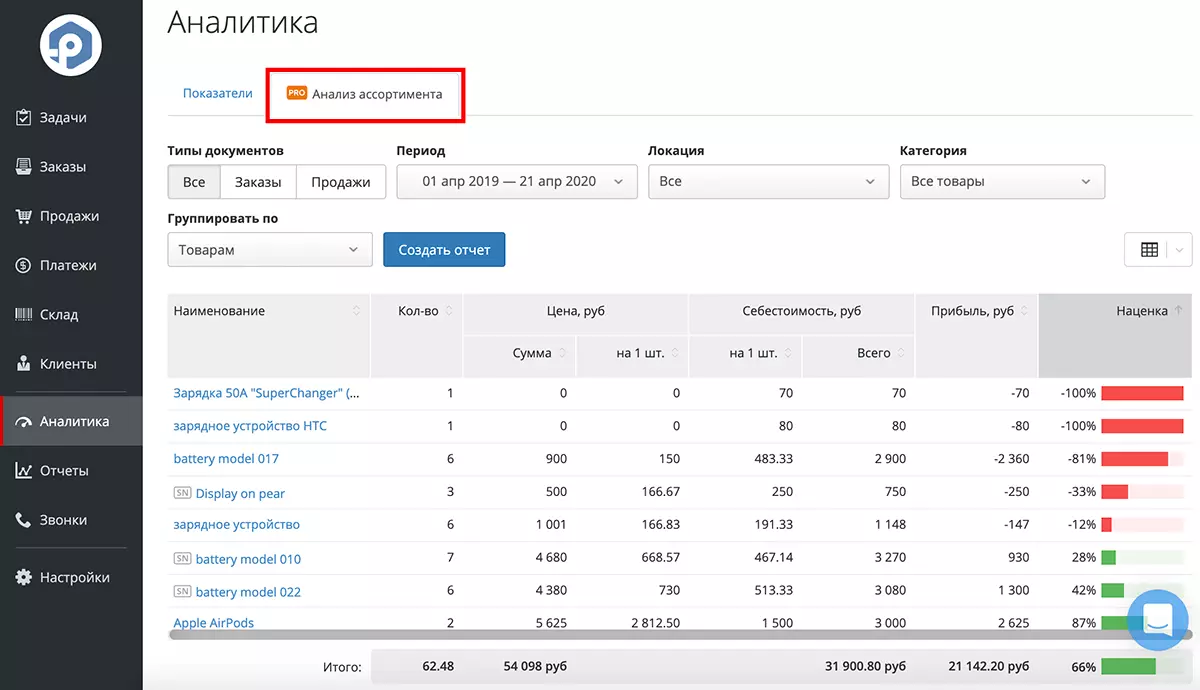
Task: Select Продажи document type
Action: click(341, 182)
